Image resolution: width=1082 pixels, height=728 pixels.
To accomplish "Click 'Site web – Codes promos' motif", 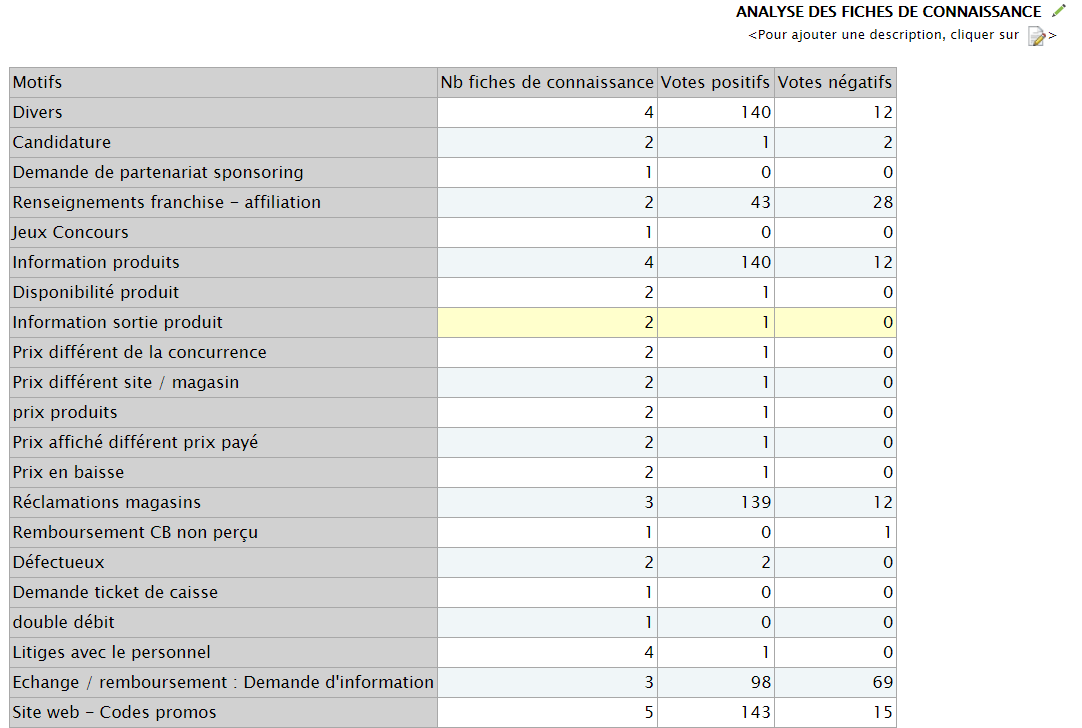I will point(115,712).
